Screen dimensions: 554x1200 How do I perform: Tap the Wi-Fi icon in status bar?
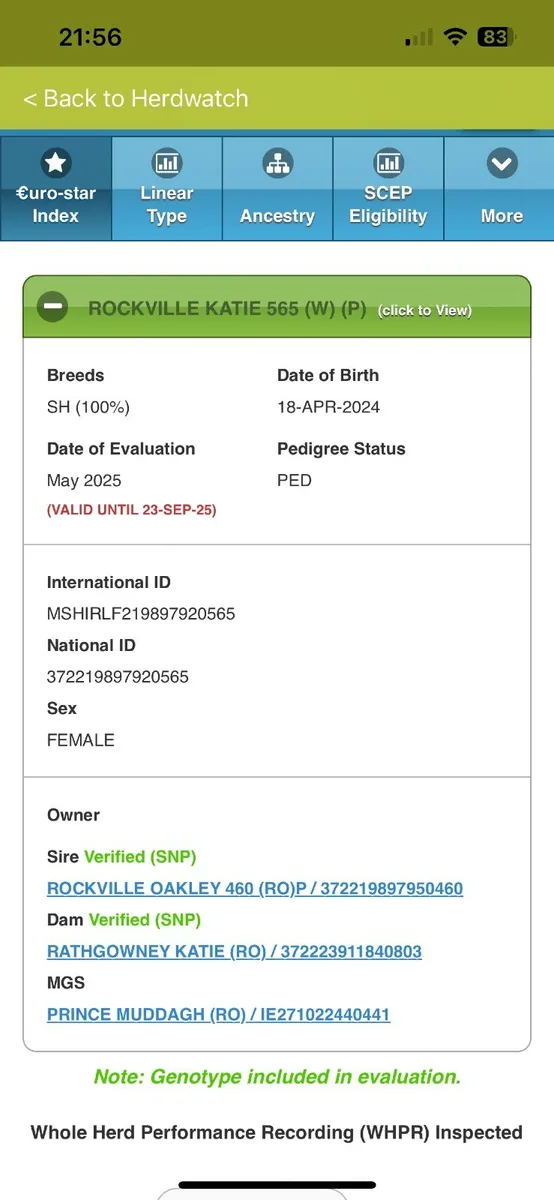point(456,37)
